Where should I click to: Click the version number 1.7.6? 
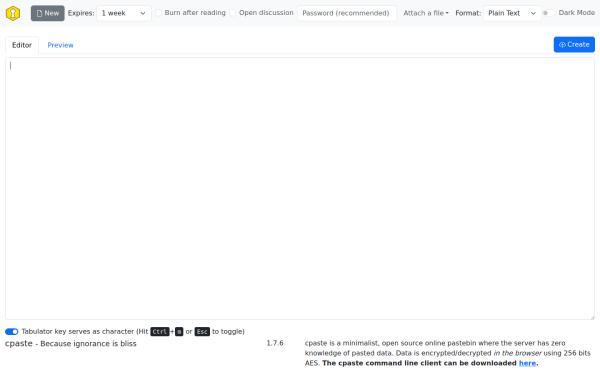275,343
